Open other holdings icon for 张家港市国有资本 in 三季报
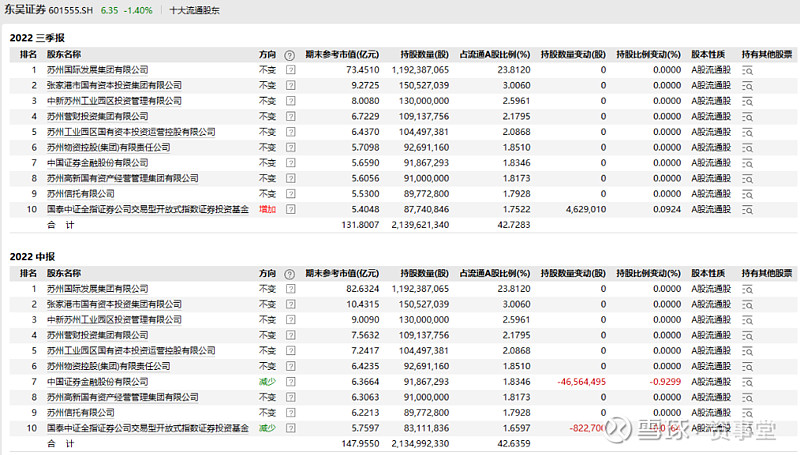Screen dimensions: 800x455 tap(747, 86)
